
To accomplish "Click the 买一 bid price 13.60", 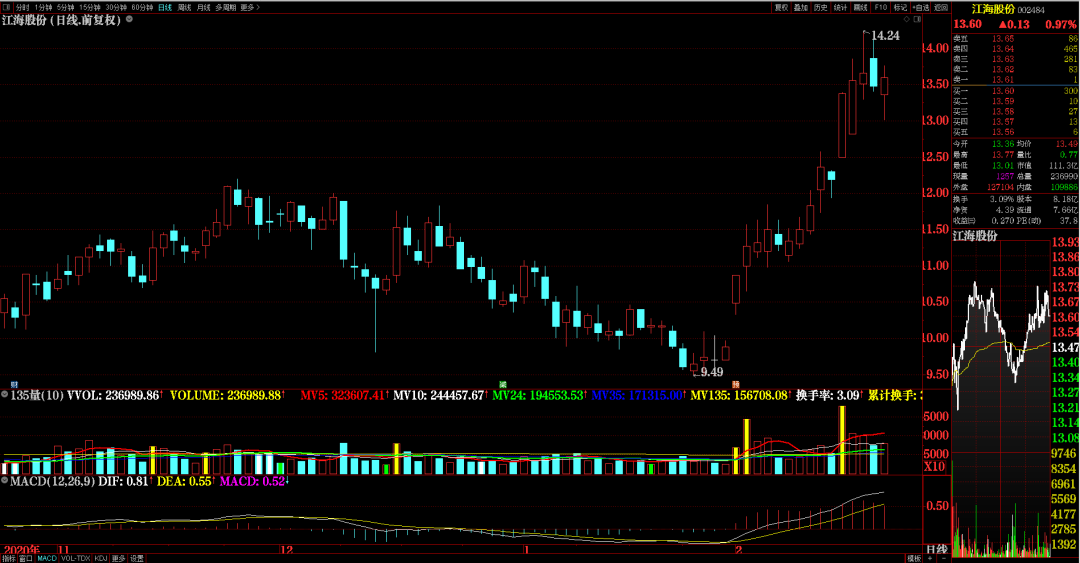I will click(x=1003, y=91).
